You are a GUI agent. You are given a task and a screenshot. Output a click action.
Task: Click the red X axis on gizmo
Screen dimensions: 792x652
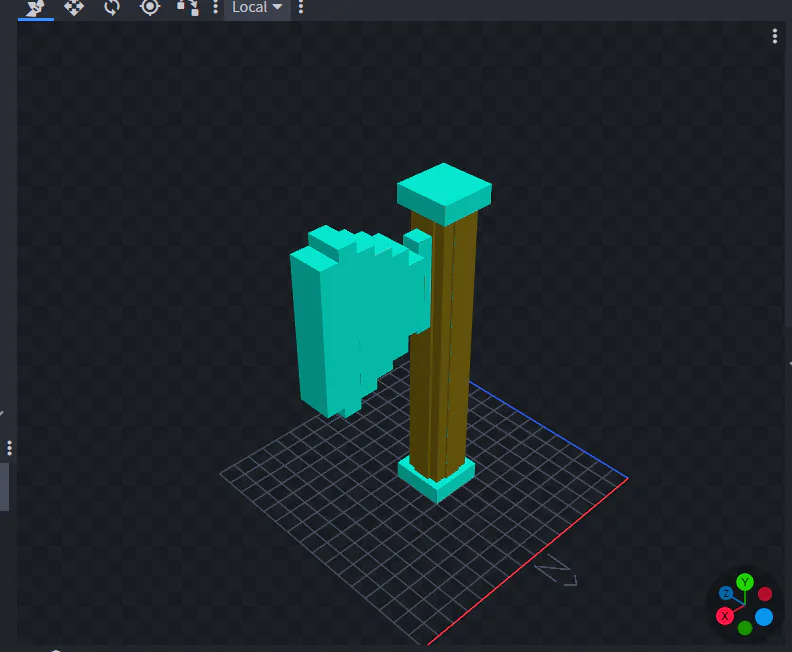[725, 616]
